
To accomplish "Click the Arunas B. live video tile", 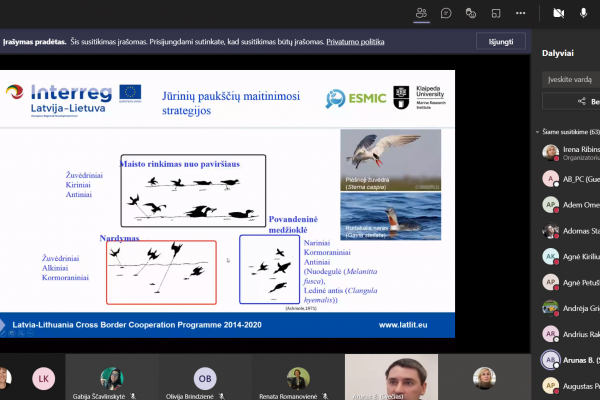I will [391, 377].
